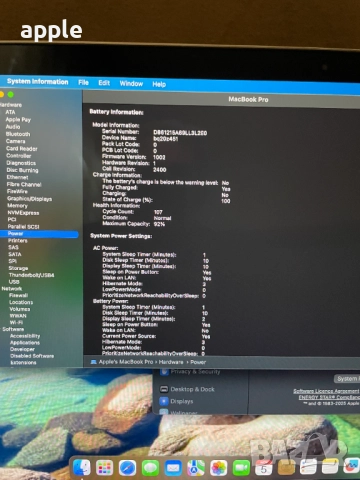Screen dimensions: 360x480
Task: Select Graphics/Displays in the sidebar
Action: tap(29, 199)
